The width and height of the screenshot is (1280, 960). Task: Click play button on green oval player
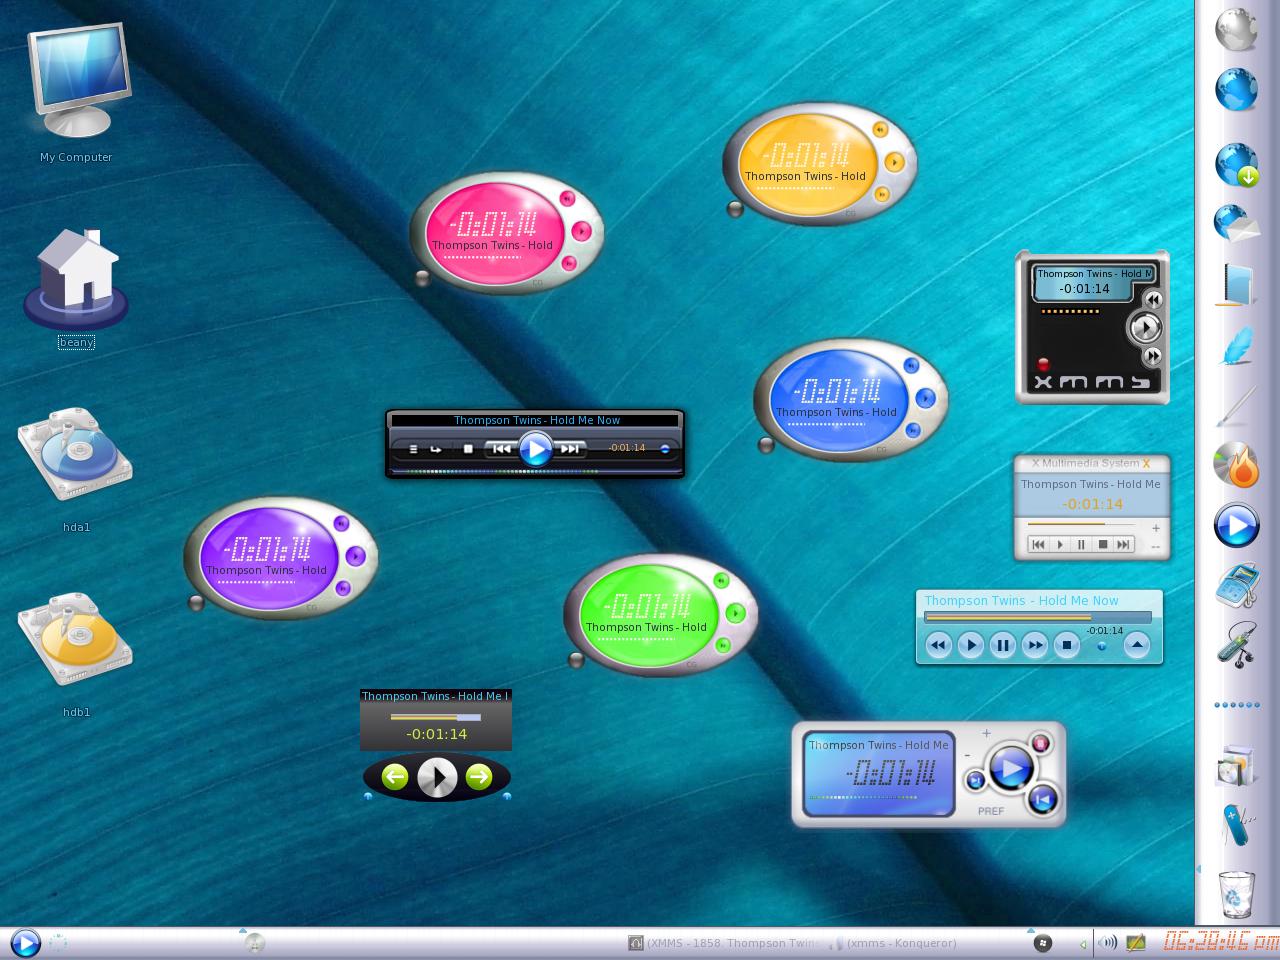(x=735, y=613)
